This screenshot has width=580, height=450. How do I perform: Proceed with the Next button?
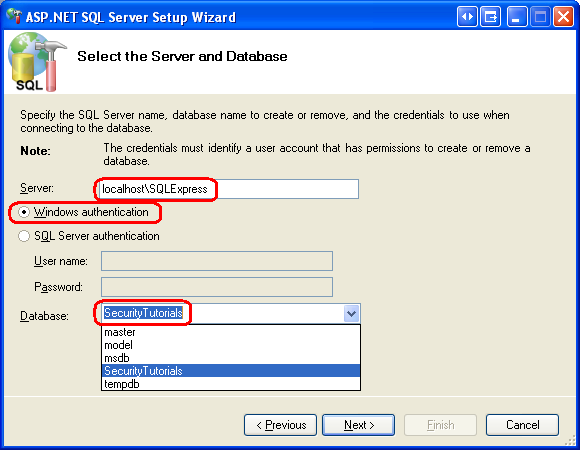358,425
